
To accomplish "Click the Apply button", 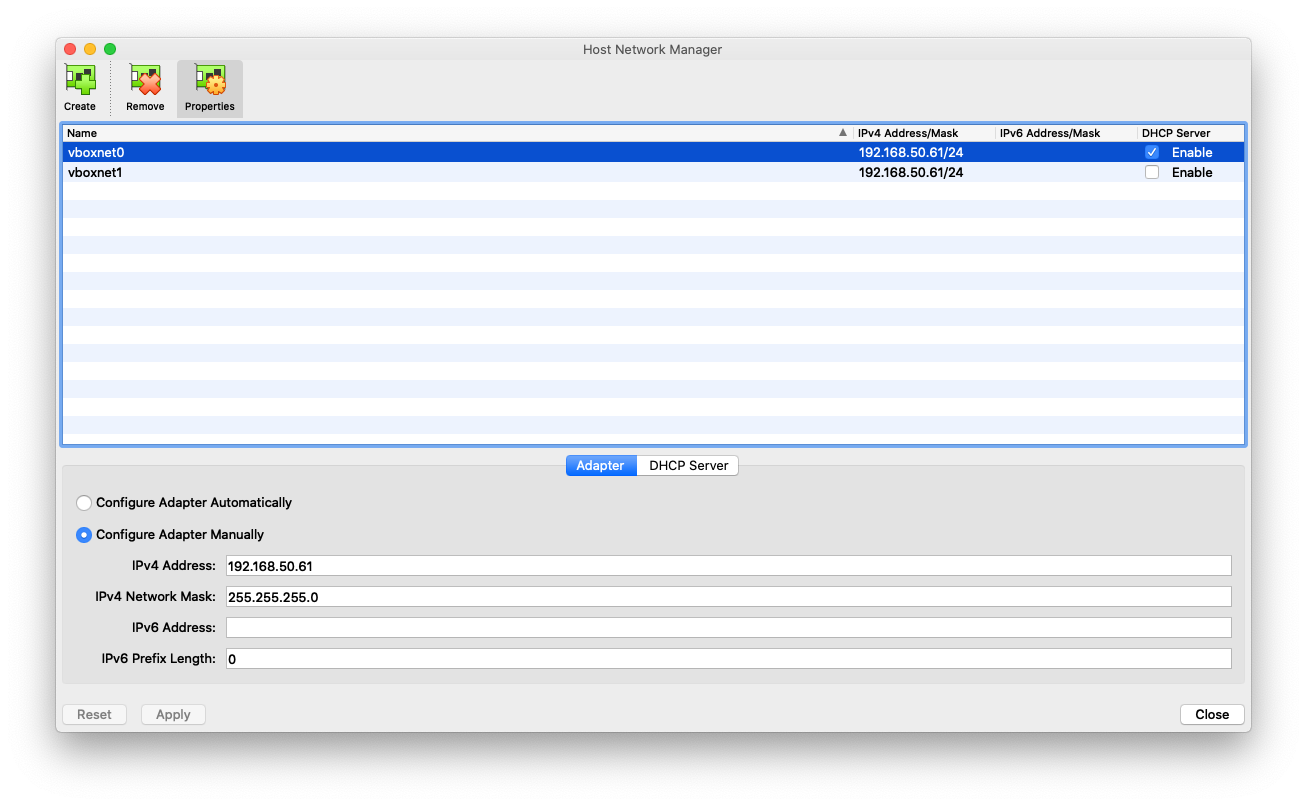I will pos(173,714).
